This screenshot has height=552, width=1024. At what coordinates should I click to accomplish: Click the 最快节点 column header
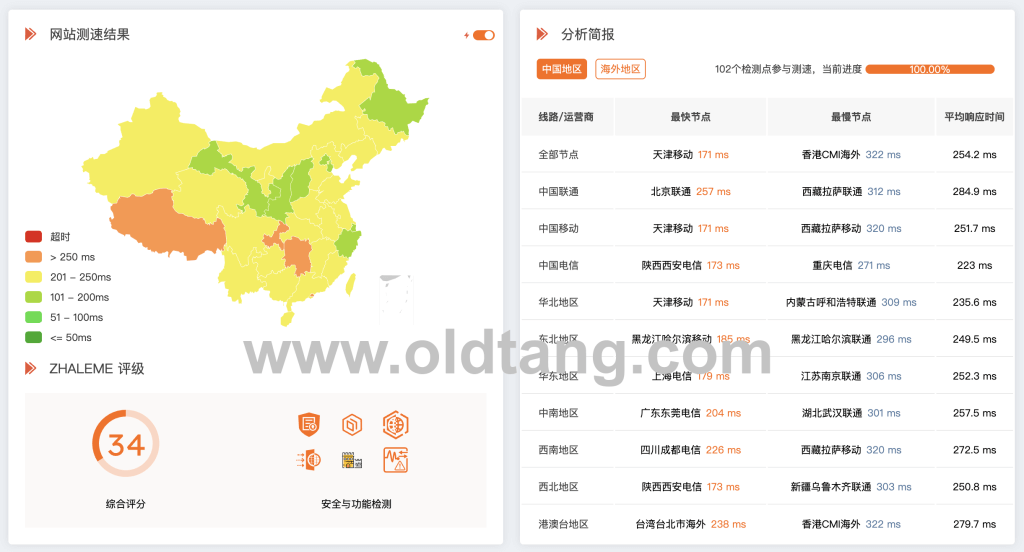coord(690,117)
